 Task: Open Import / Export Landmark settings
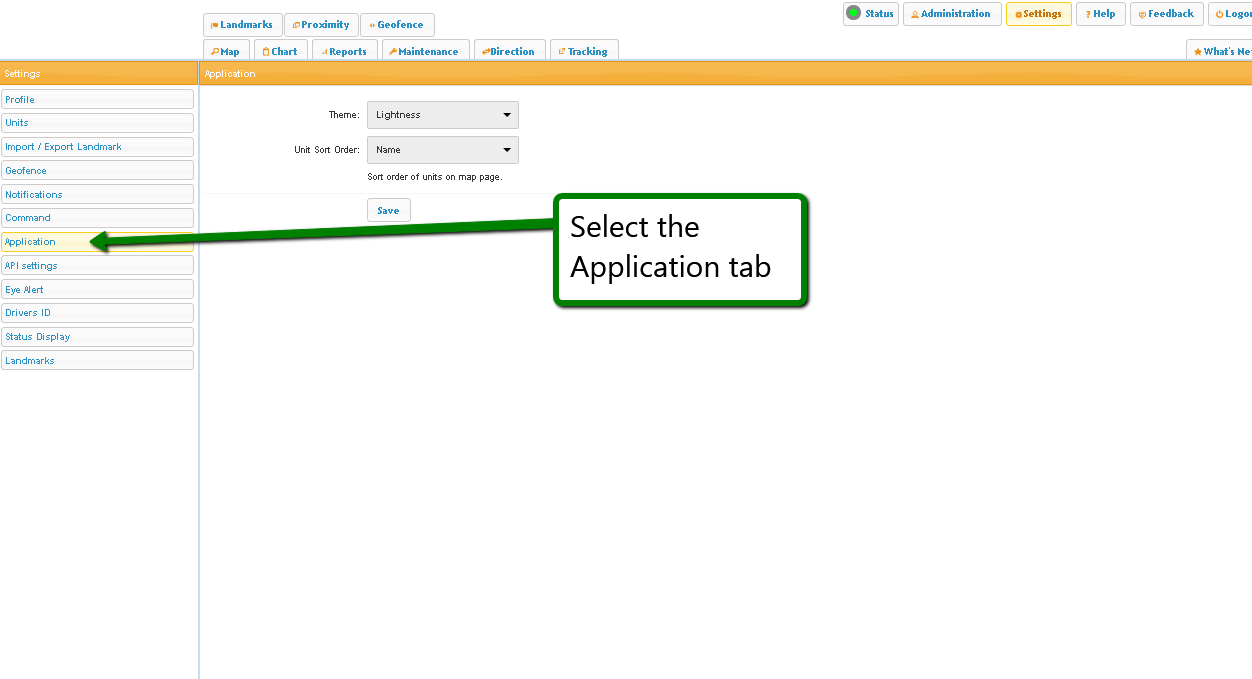tap(97, 147)
